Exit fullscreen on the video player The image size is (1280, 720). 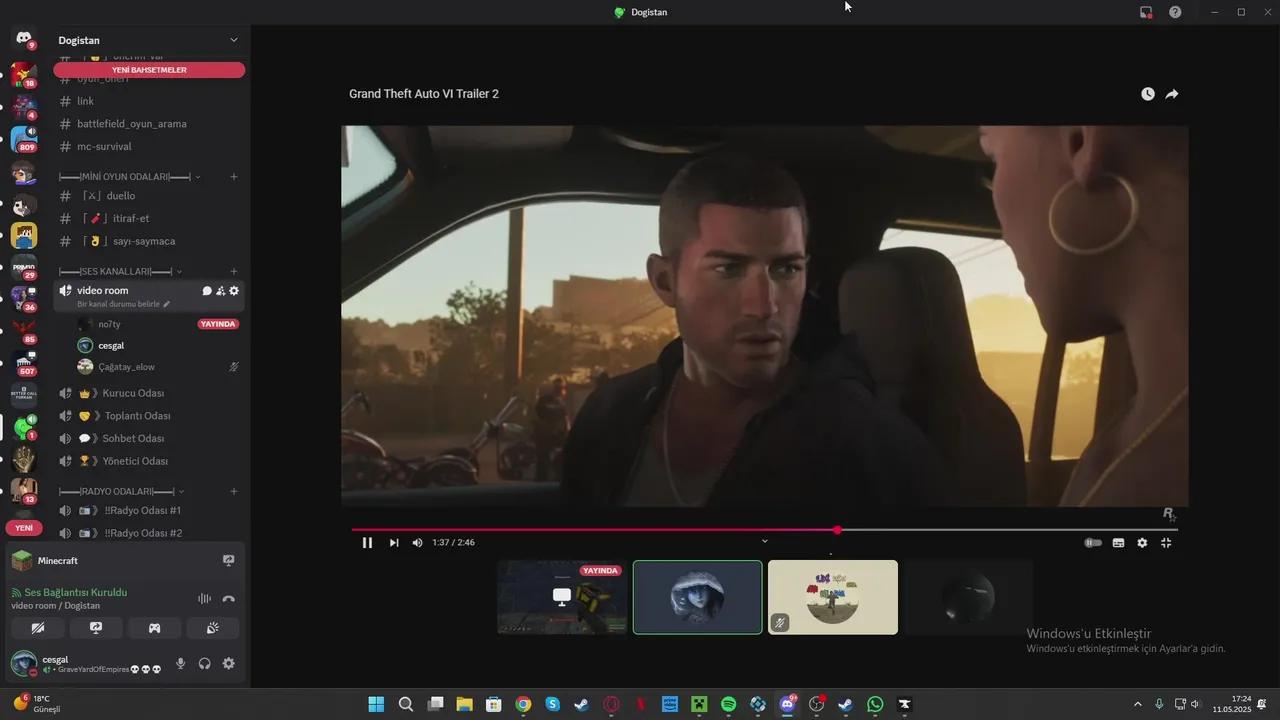[x=1166, y=543]
